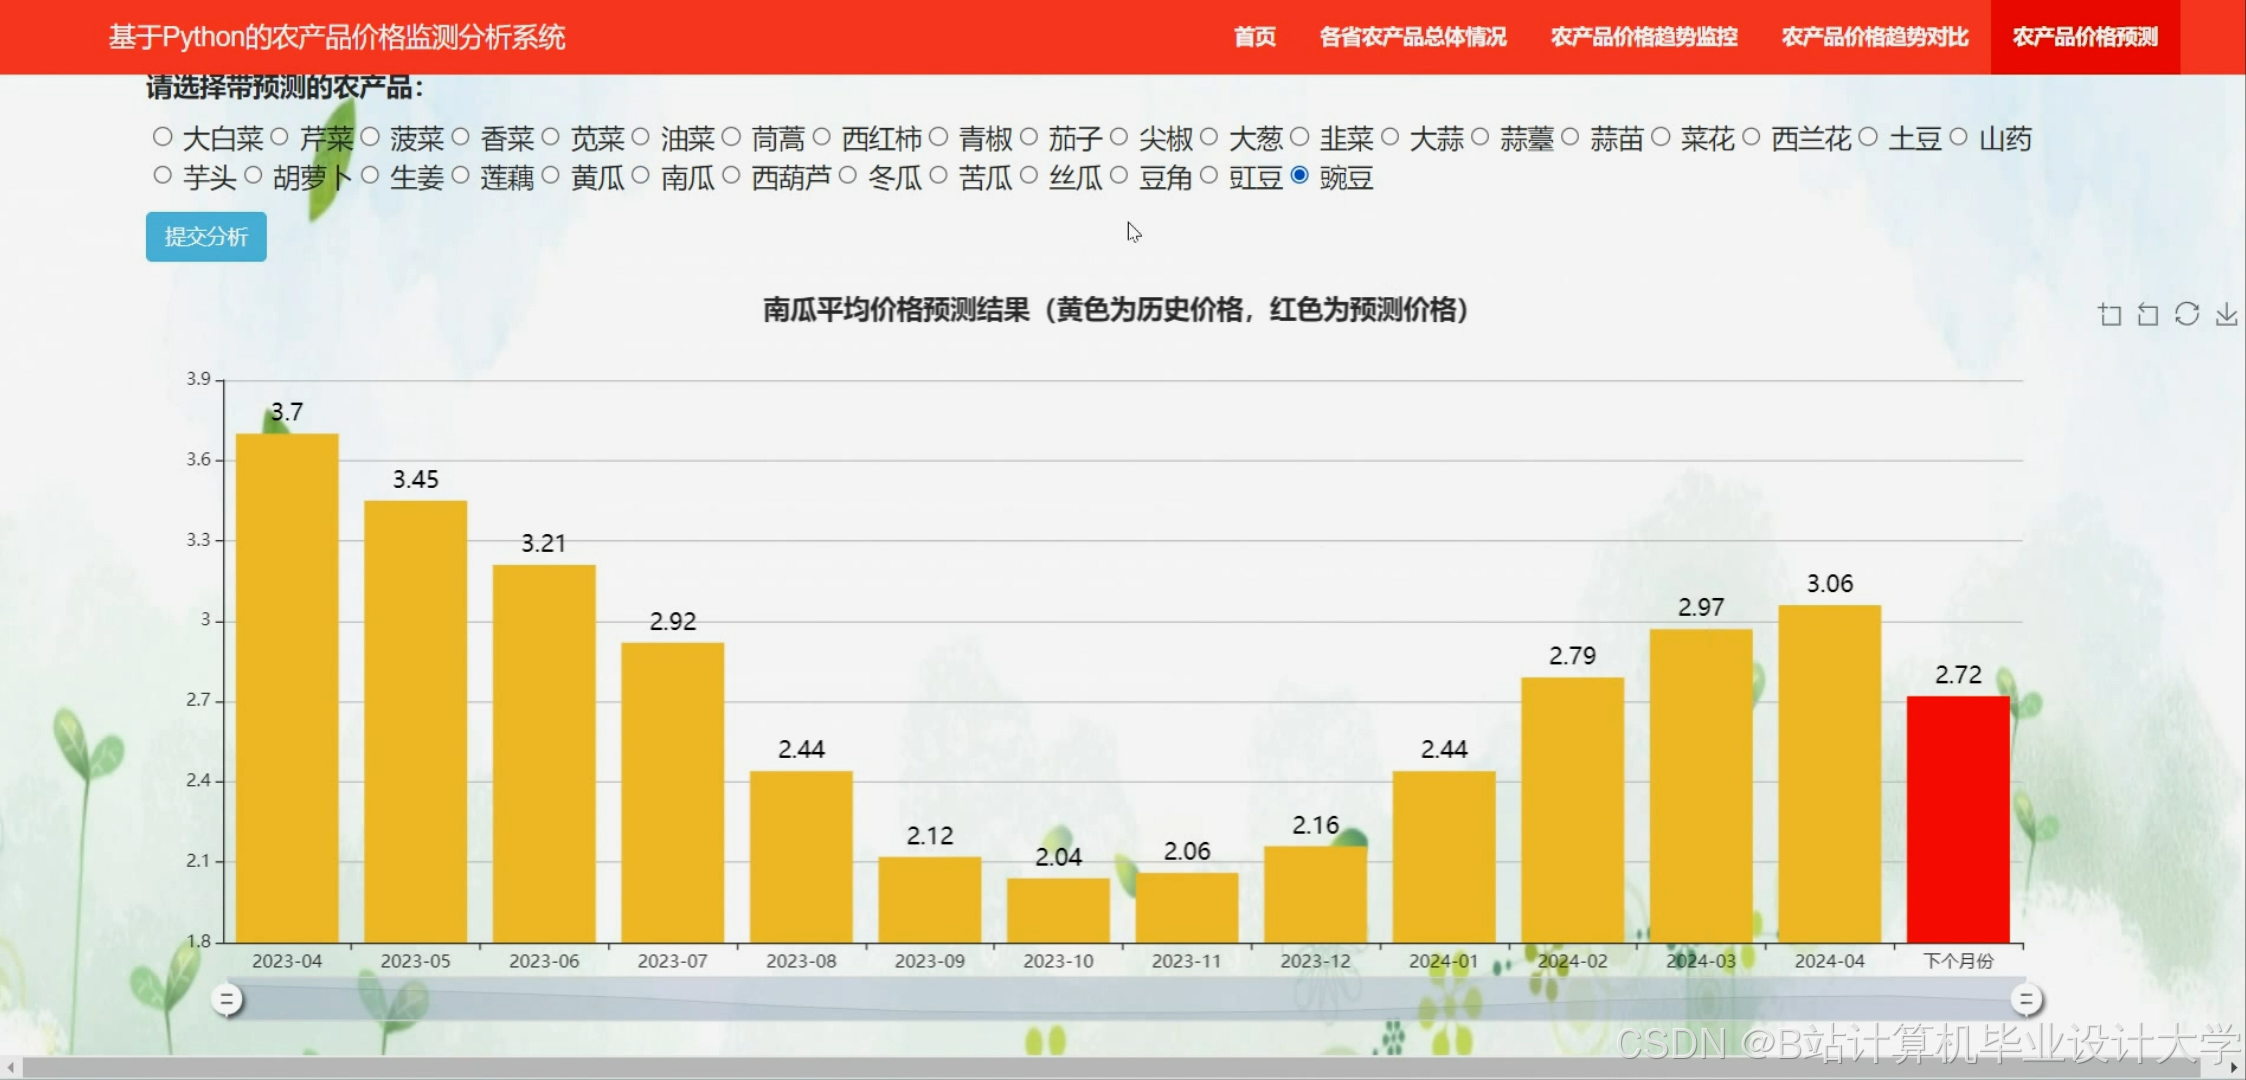Open 各省农产品总体情况 in the navbar

(1412, 37)
